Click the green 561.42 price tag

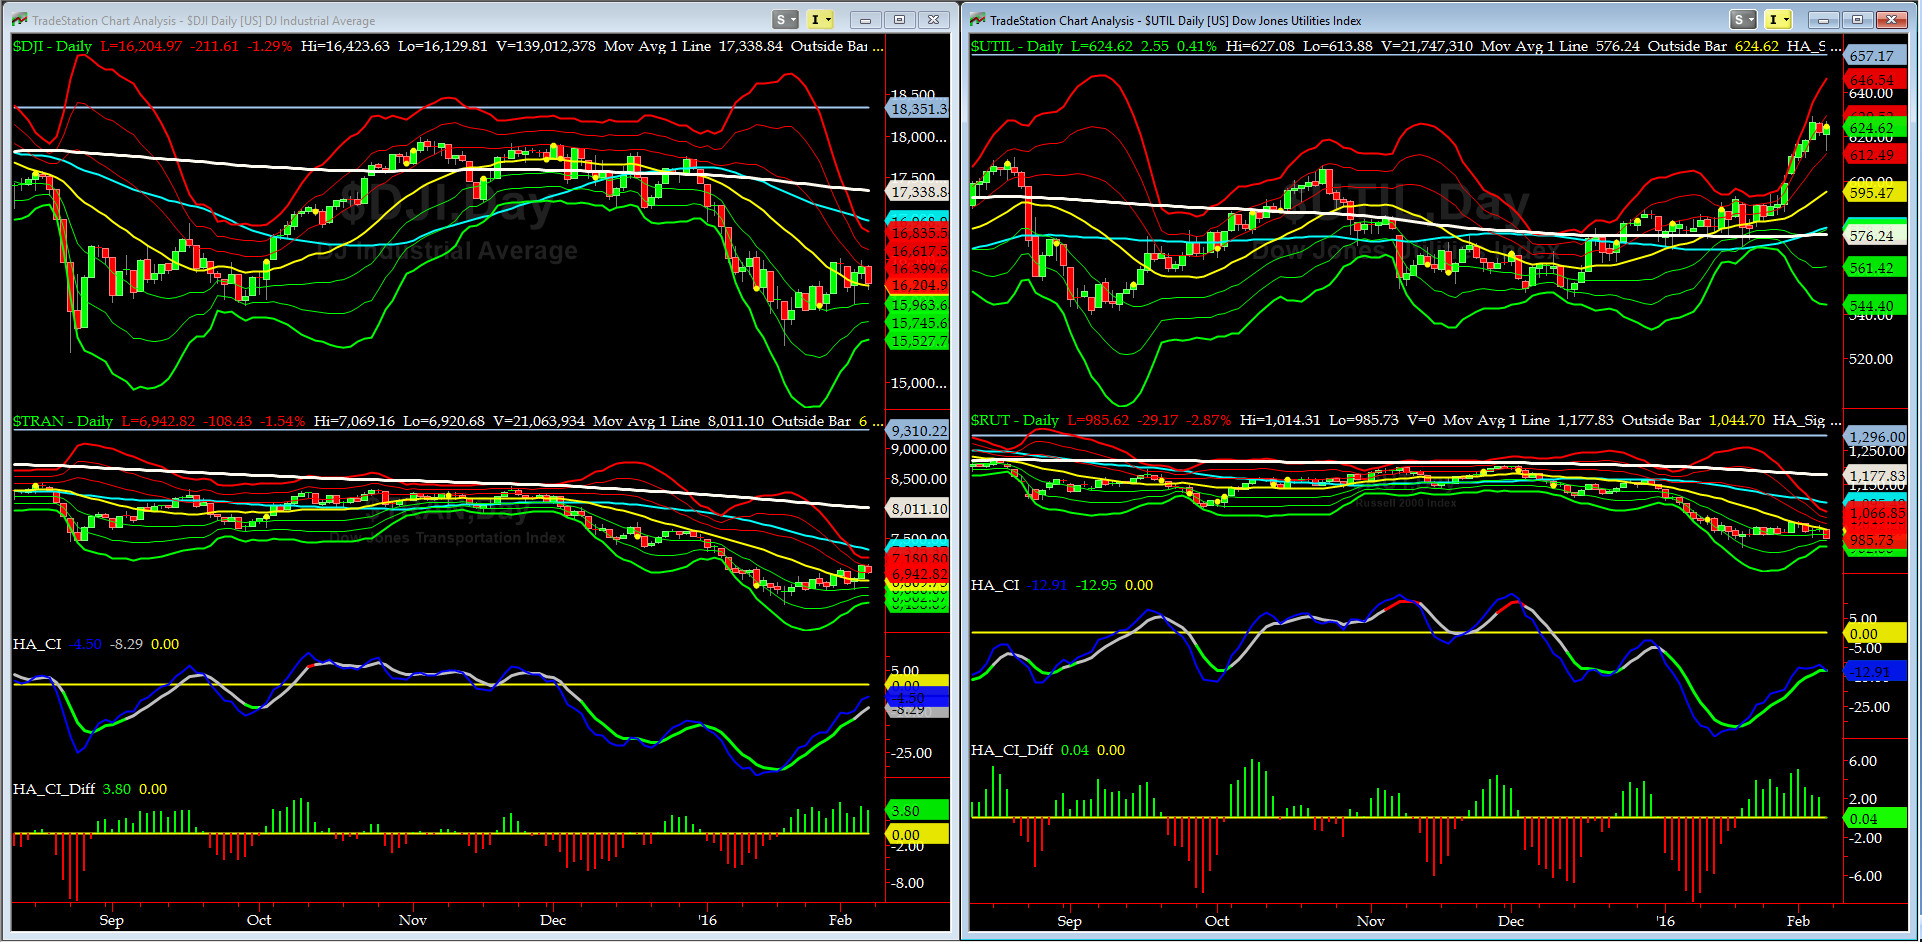point(1876,268)
